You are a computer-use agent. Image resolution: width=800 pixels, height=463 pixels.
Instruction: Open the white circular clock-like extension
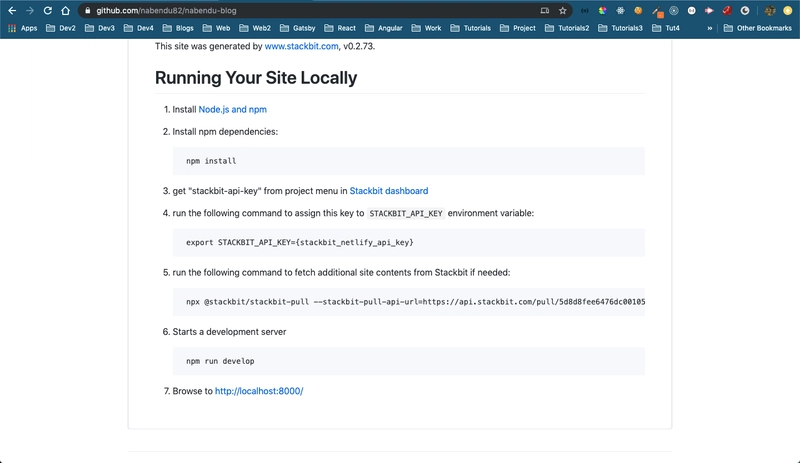745,10
